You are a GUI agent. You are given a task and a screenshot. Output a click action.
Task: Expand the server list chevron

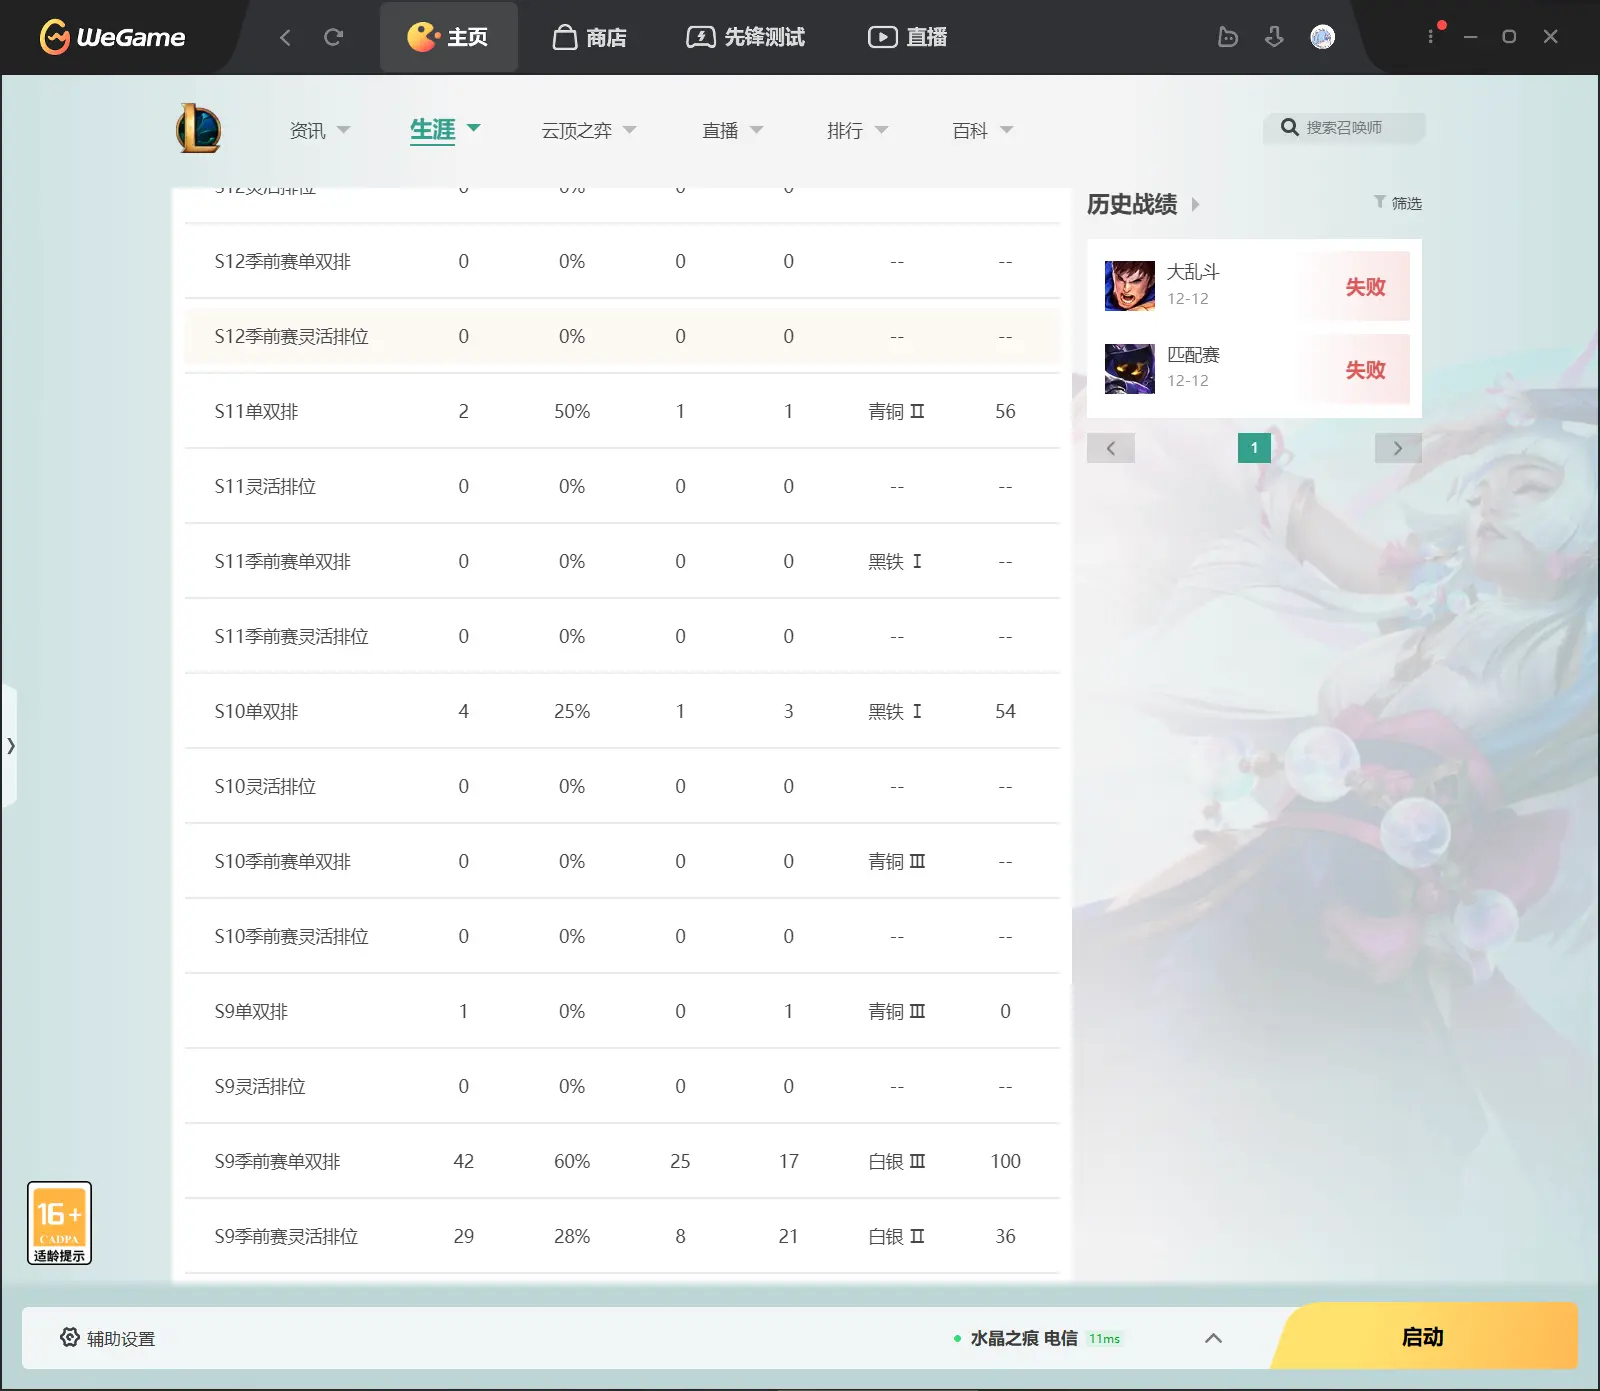tap(1213, 1338)
